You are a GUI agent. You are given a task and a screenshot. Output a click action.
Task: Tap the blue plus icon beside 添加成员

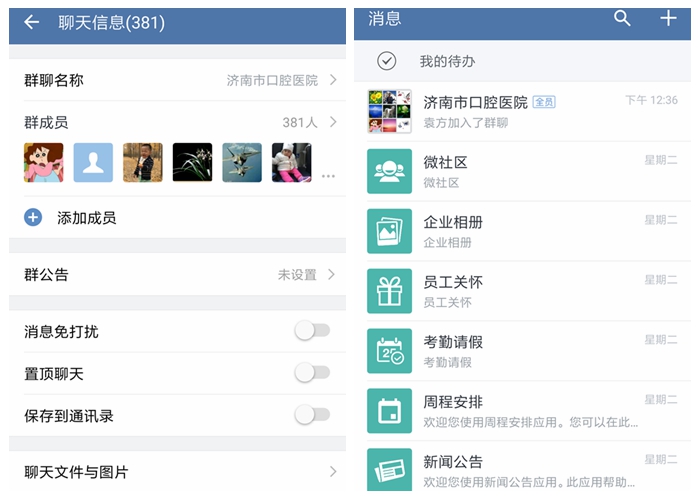[x=33, y=217]
